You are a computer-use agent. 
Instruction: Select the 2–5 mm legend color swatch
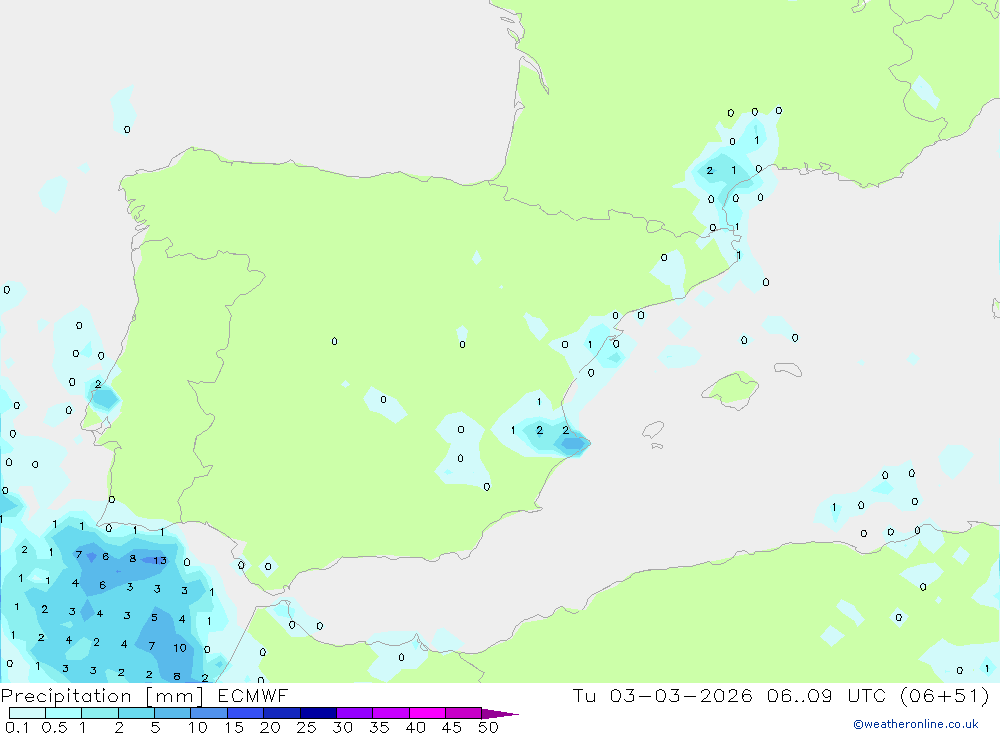(x=136, y=713)
